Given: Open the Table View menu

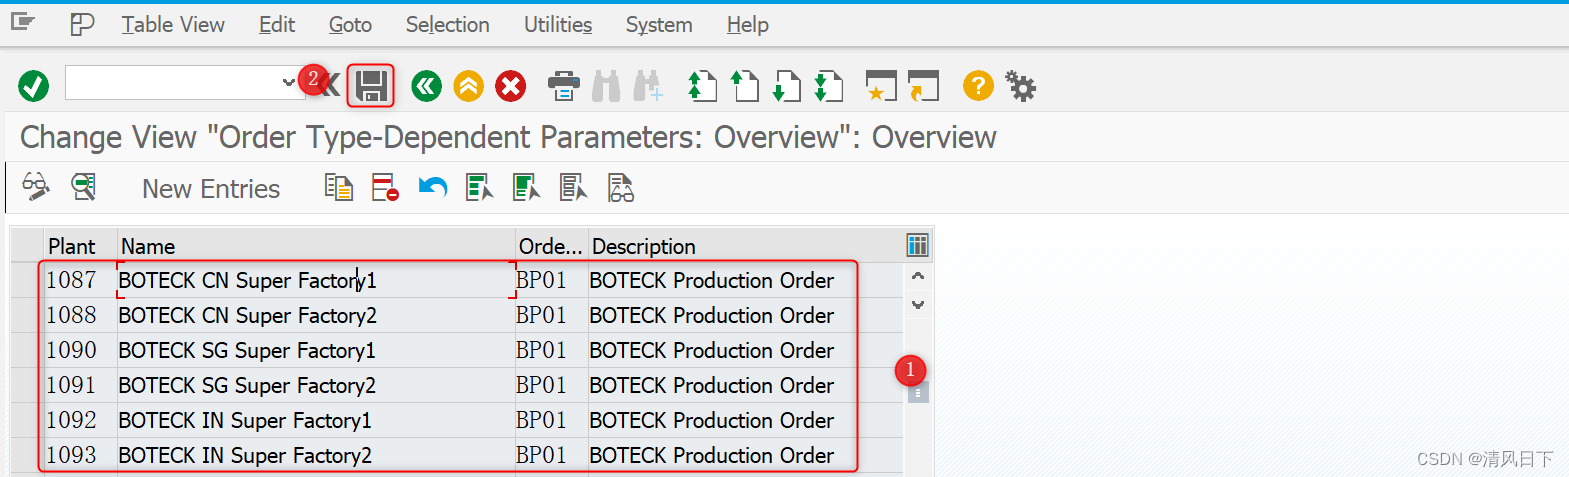Looking at the screenshot, I should (173, 25).
